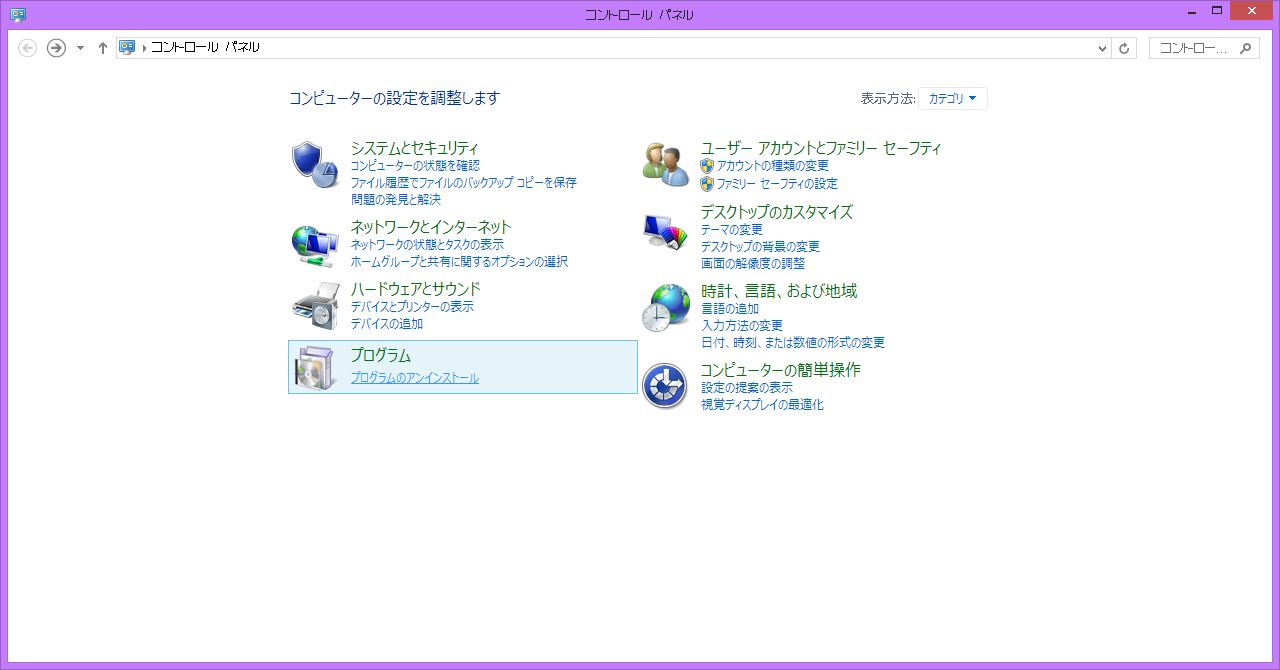
Task: Click the プログラム disc box icon
Action: pyautogui.click(x=316, y=367)
